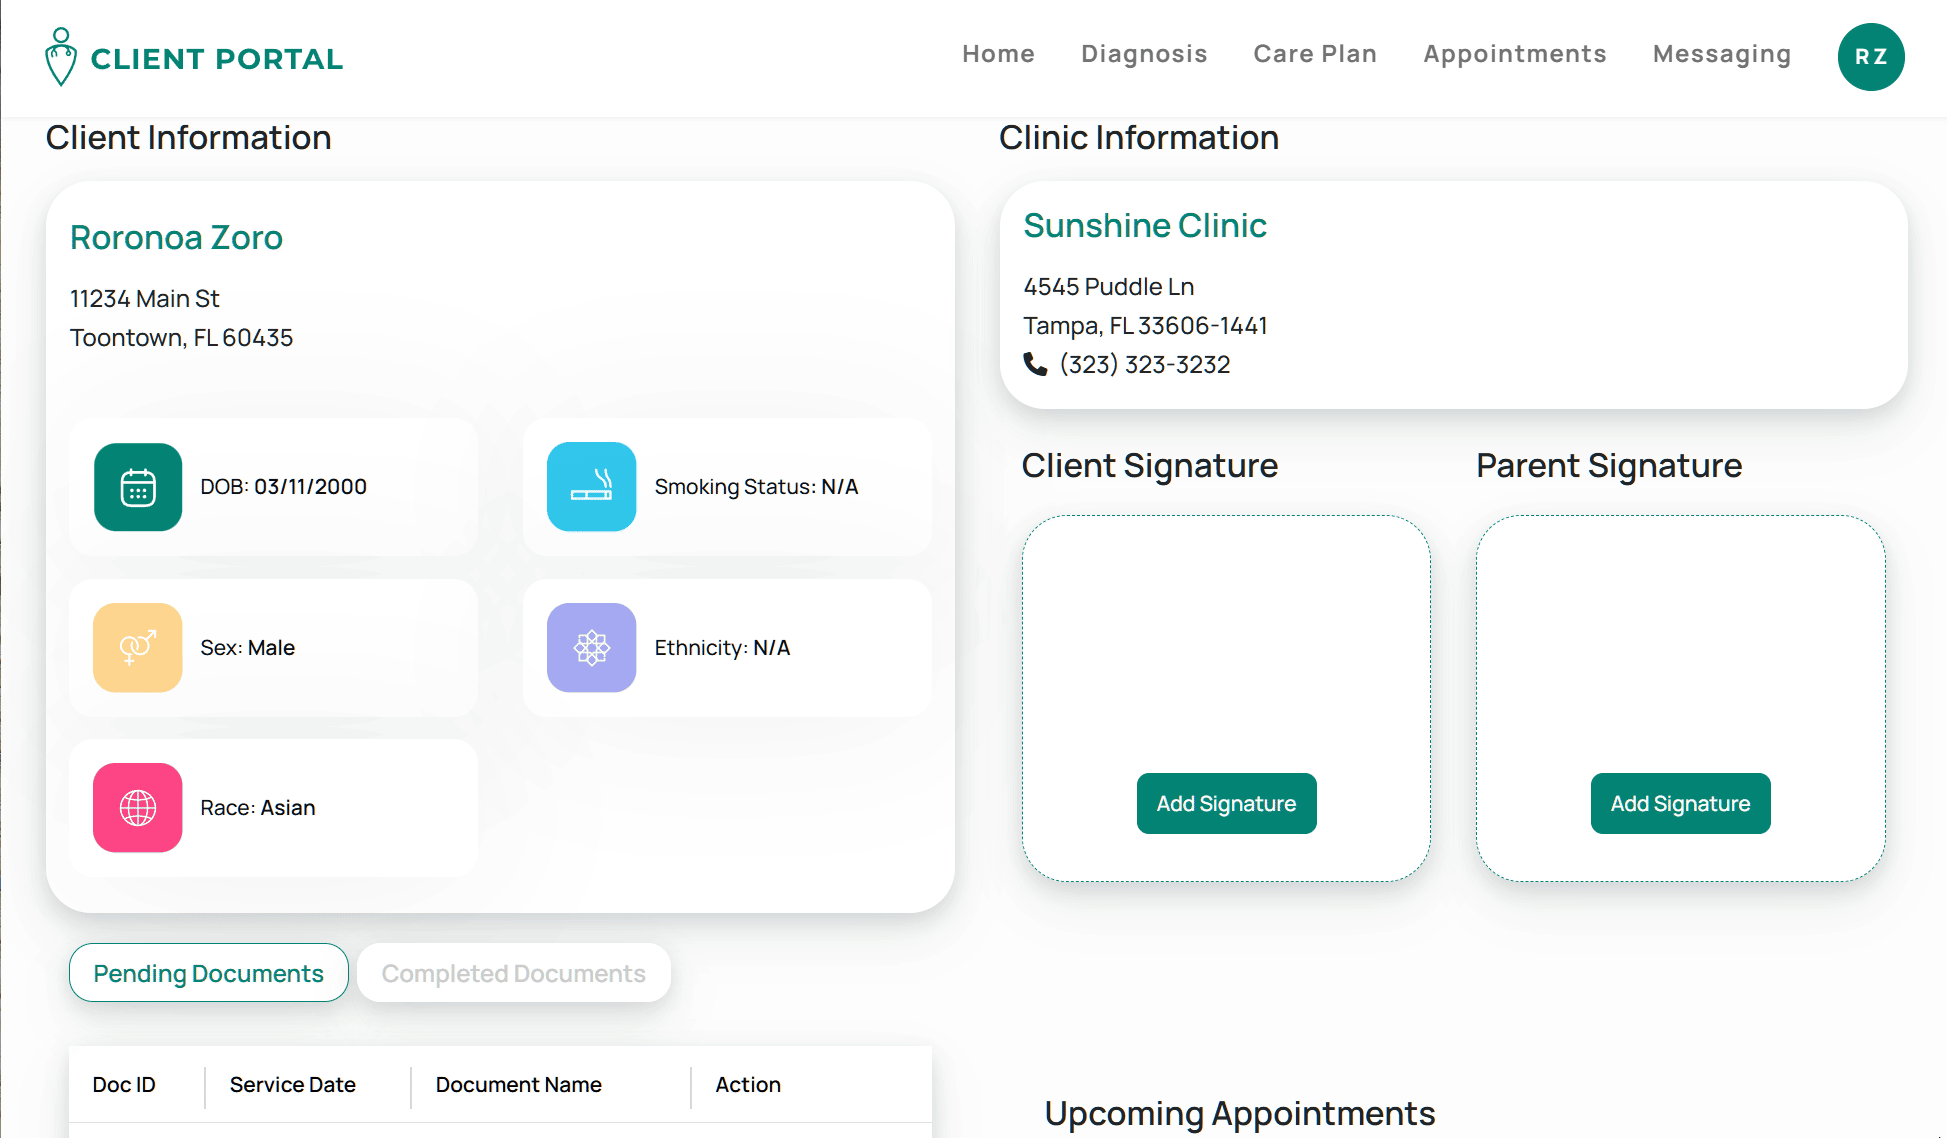Navigate to Appointments
The height and width of the screenshot is (1138, 1947).
[x=1515, y=54]
